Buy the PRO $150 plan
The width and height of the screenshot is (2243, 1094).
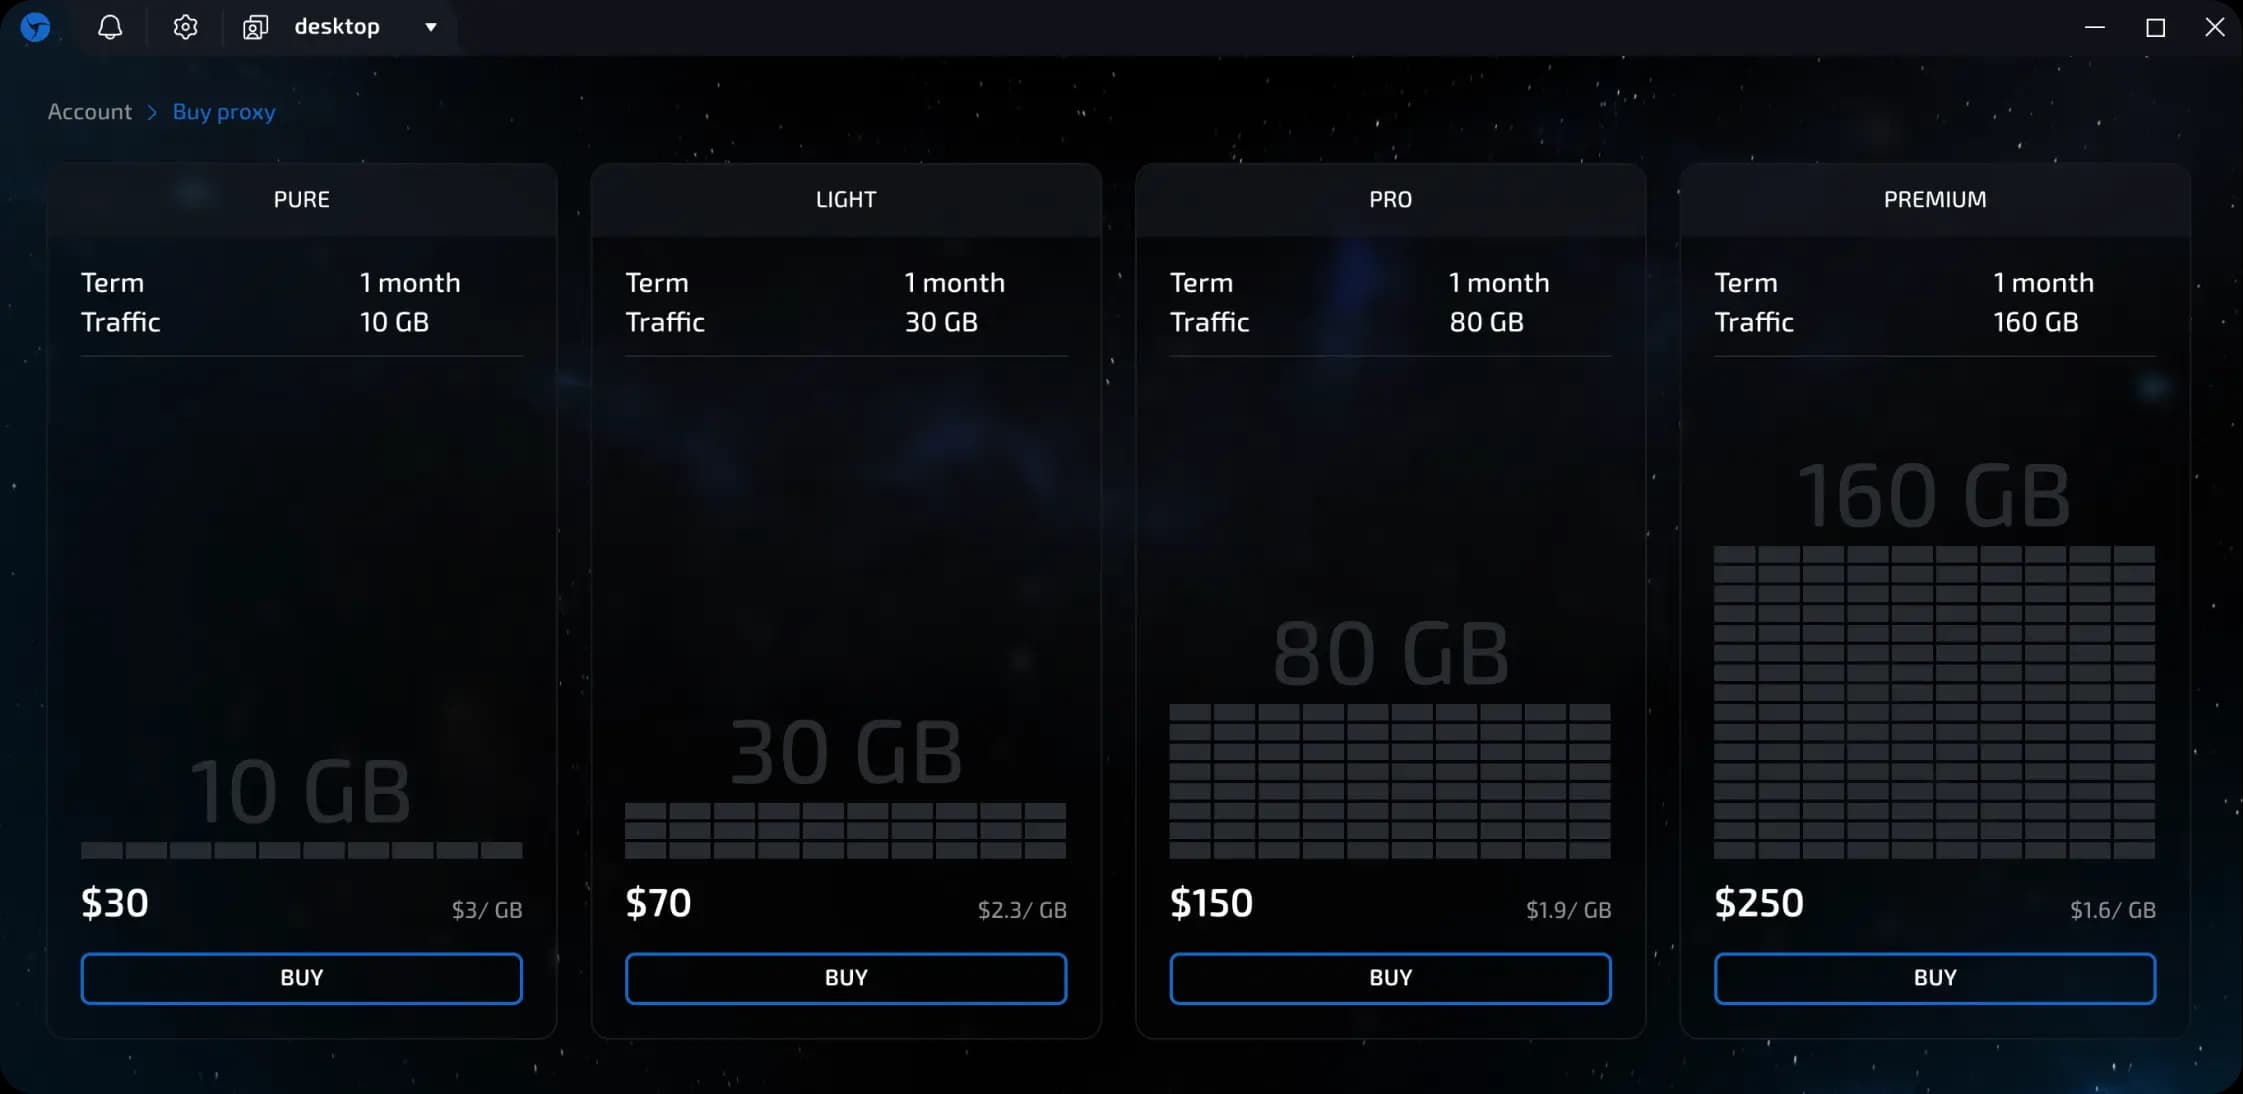click(x=1390, y=978)
